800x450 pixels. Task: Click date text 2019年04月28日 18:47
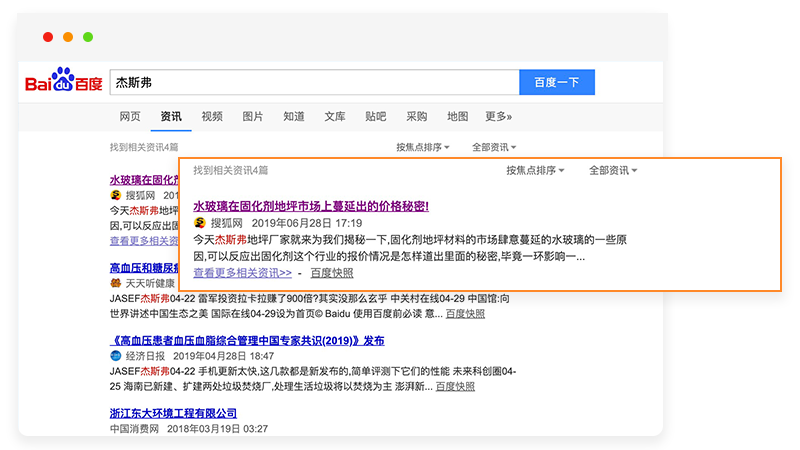pos(223,356)
